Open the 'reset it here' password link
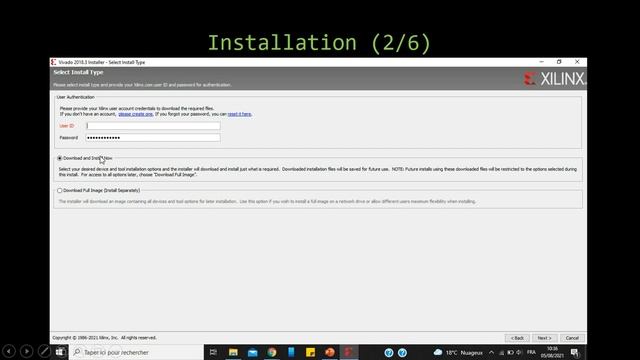The image size is (640, 360). (239, 114)
